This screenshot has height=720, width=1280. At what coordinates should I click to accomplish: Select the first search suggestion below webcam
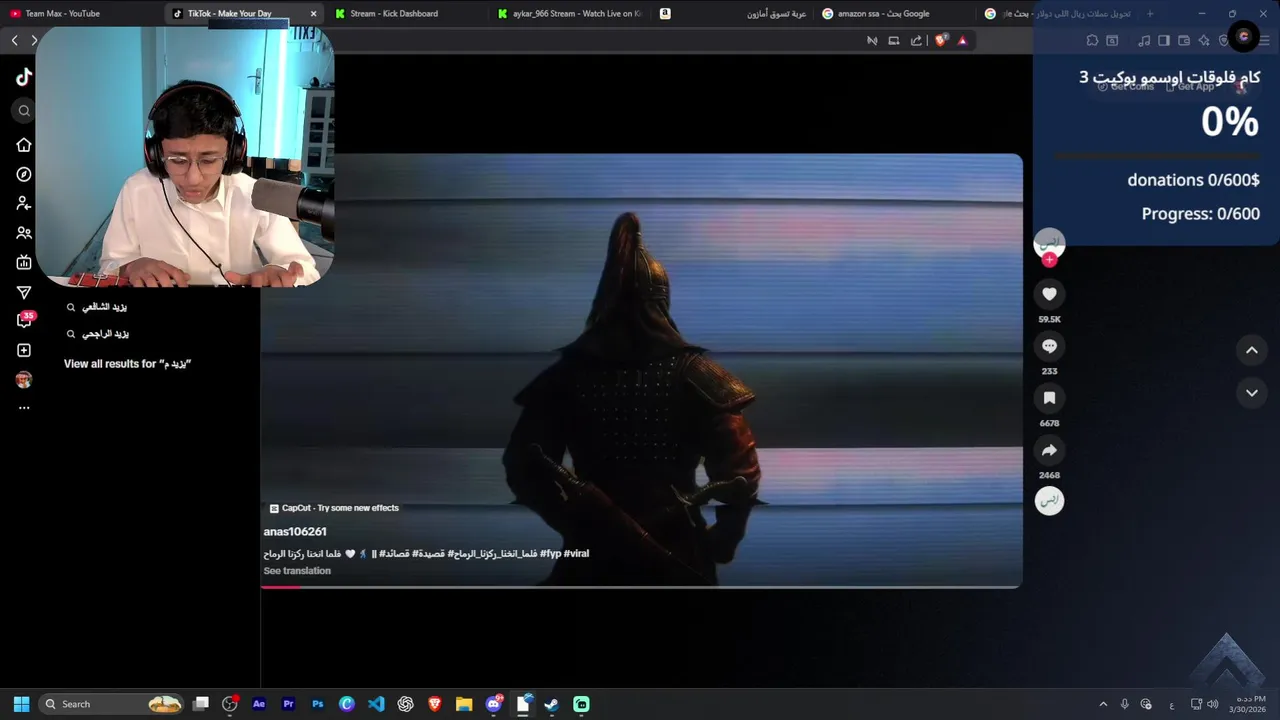click(105, 307)
